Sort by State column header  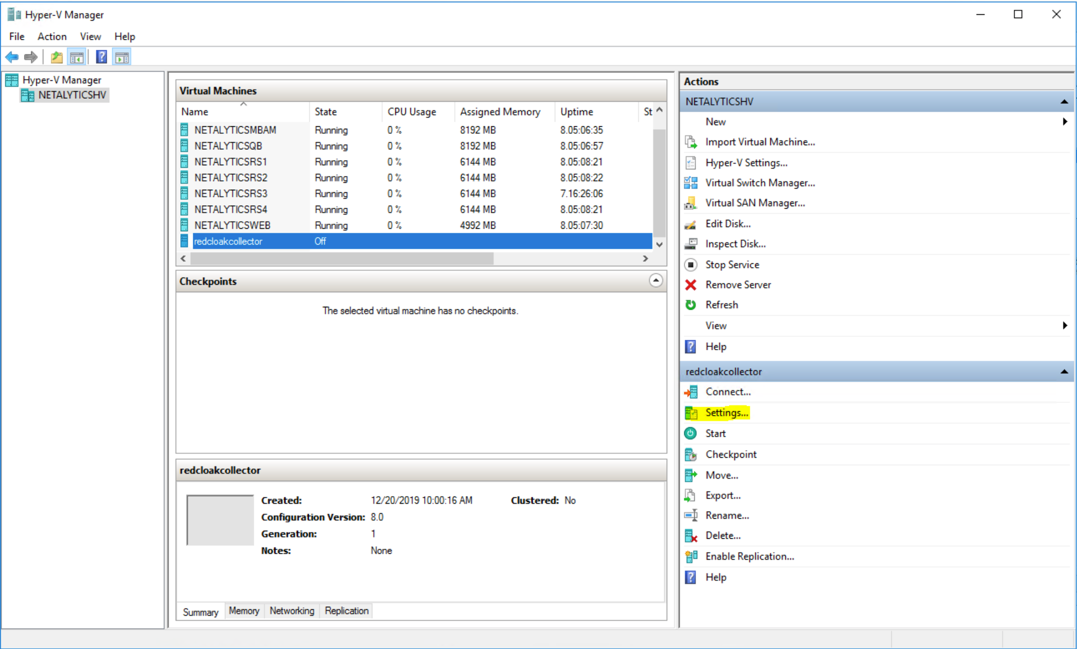(346, 111)
